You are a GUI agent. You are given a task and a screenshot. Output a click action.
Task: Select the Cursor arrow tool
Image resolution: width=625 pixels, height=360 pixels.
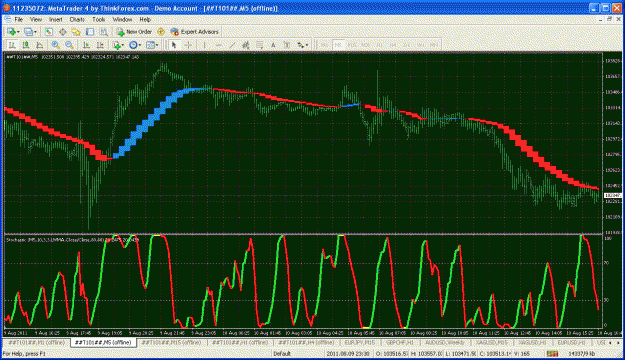pos(174,45)
